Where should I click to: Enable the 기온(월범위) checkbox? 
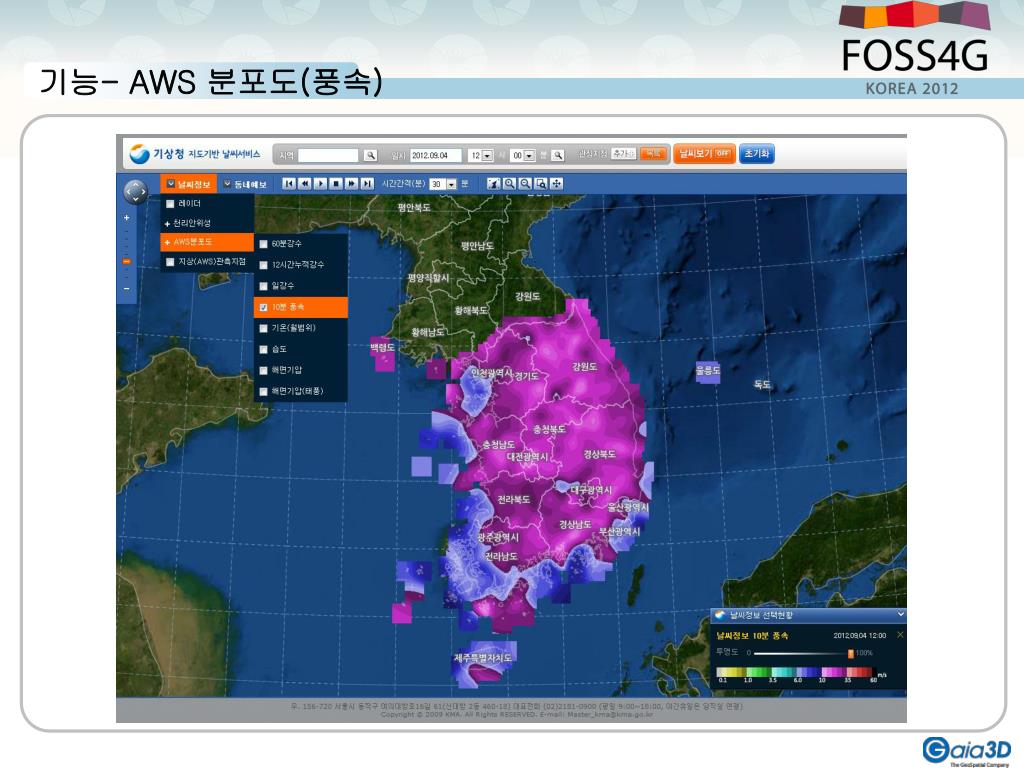263,328
